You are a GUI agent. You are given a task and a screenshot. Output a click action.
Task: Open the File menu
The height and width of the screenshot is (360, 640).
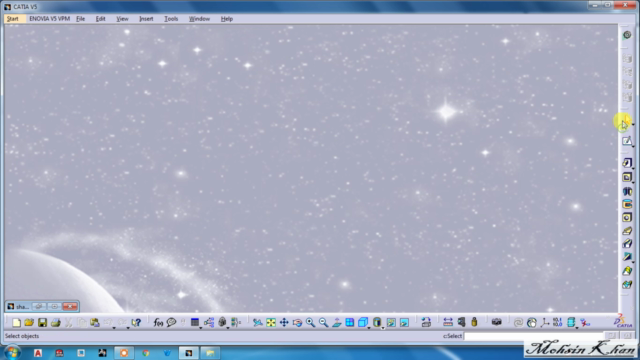coord(80,19)
